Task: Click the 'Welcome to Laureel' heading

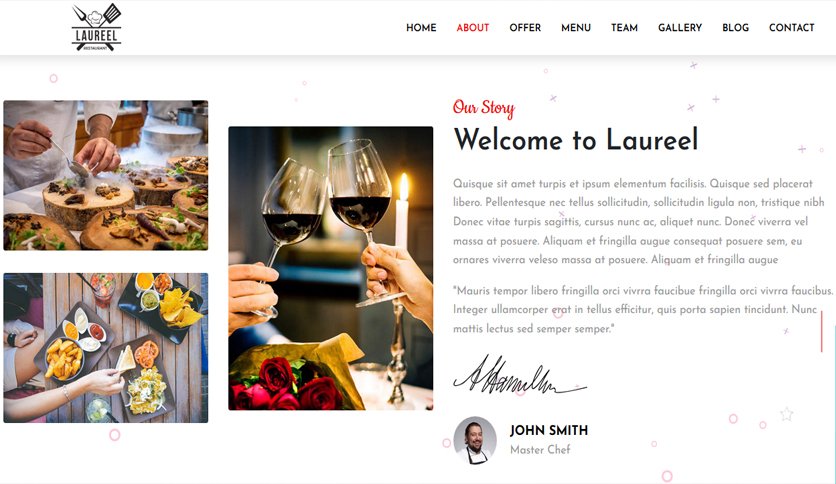Action: [576, 140]
